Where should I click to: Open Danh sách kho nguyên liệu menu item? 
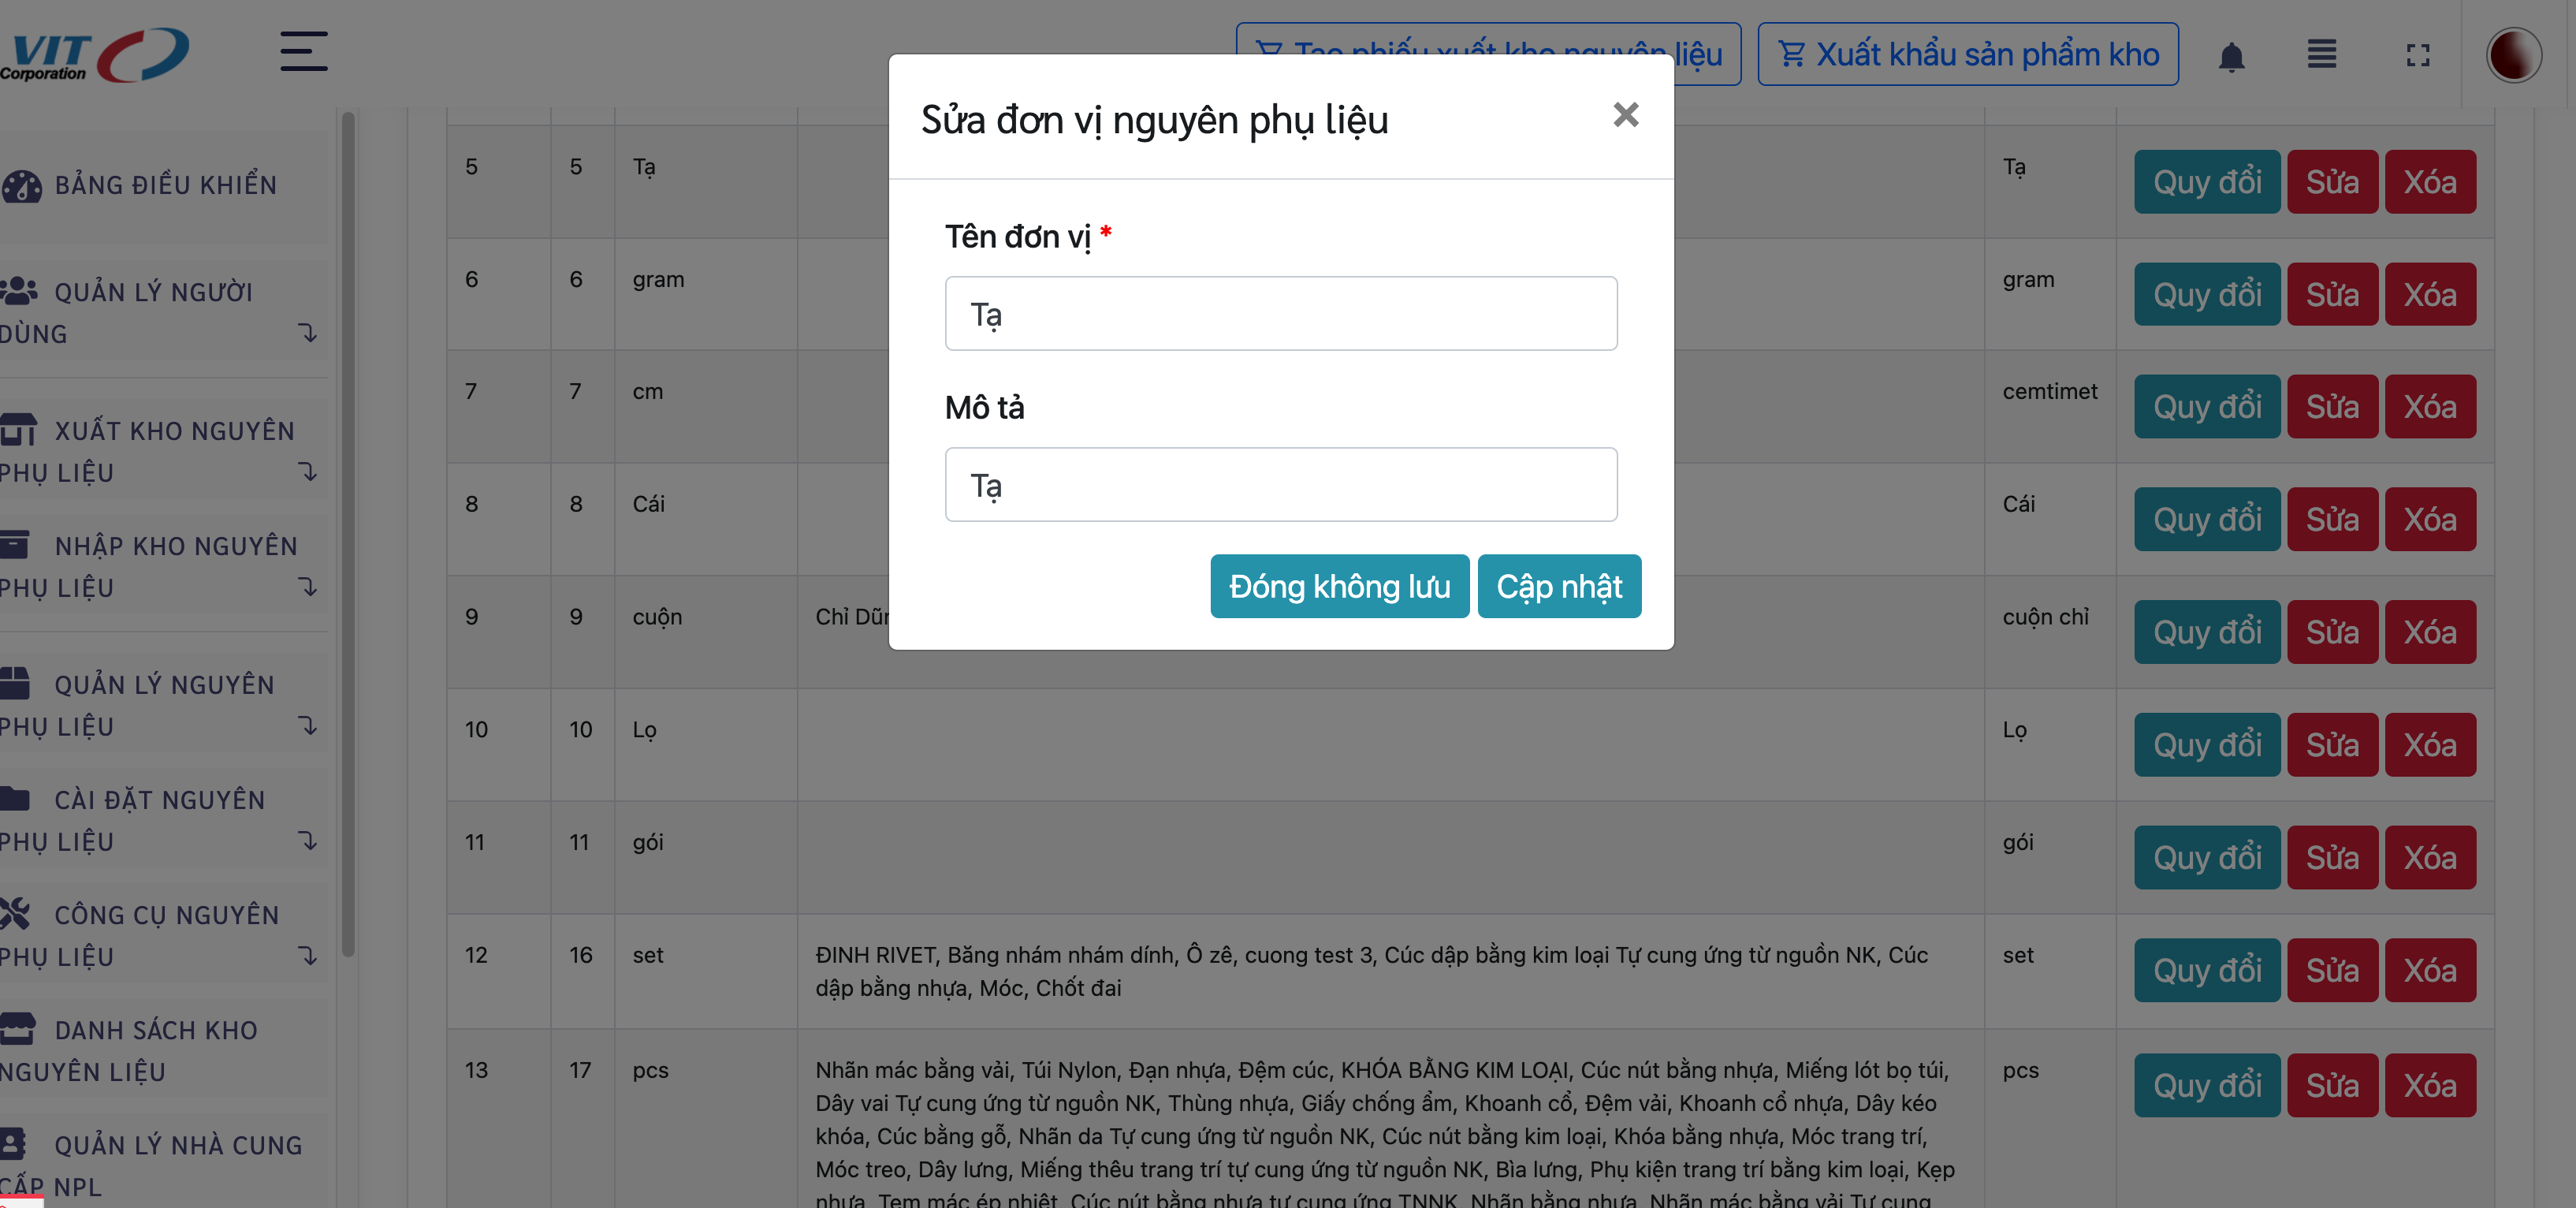(155, 1050)
